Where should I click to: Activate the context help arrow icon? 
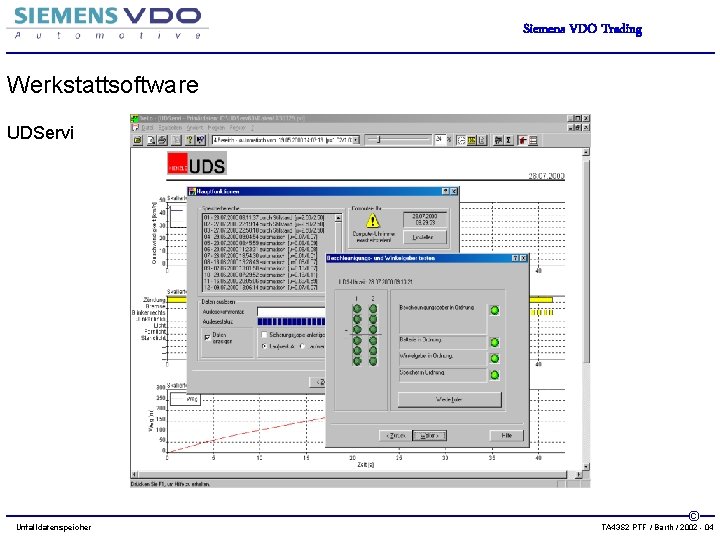(x=200, y=141)
